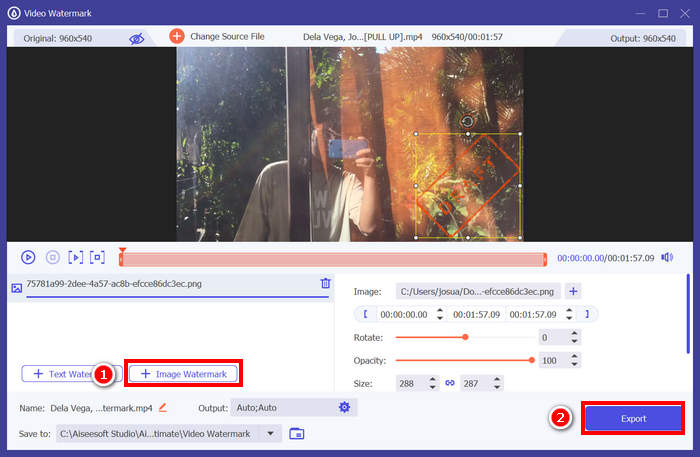
Task: Delete the image watermark with trash icon
Action: (x=325, y=284)
